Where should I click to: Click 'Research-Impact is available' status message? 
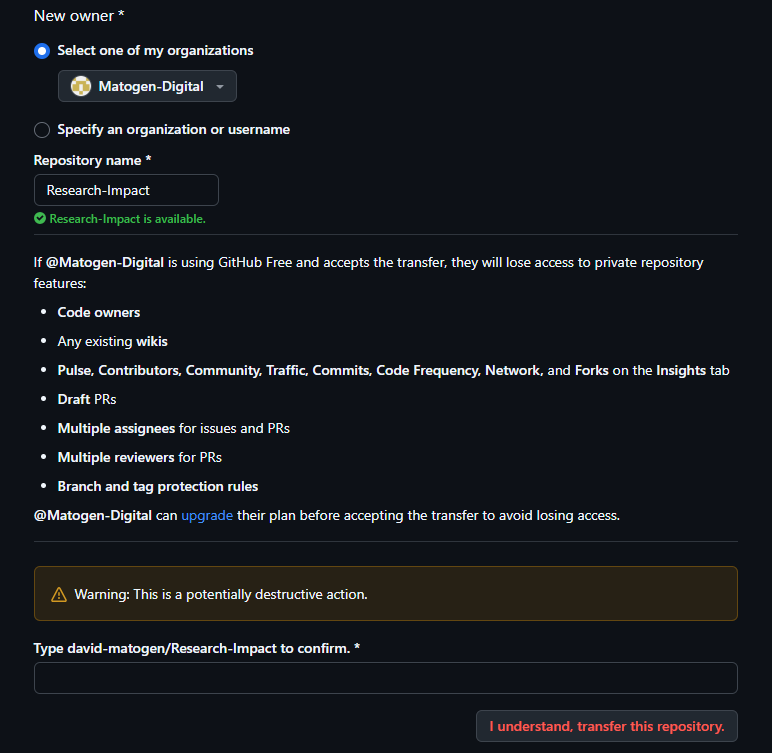coord(127,218)
